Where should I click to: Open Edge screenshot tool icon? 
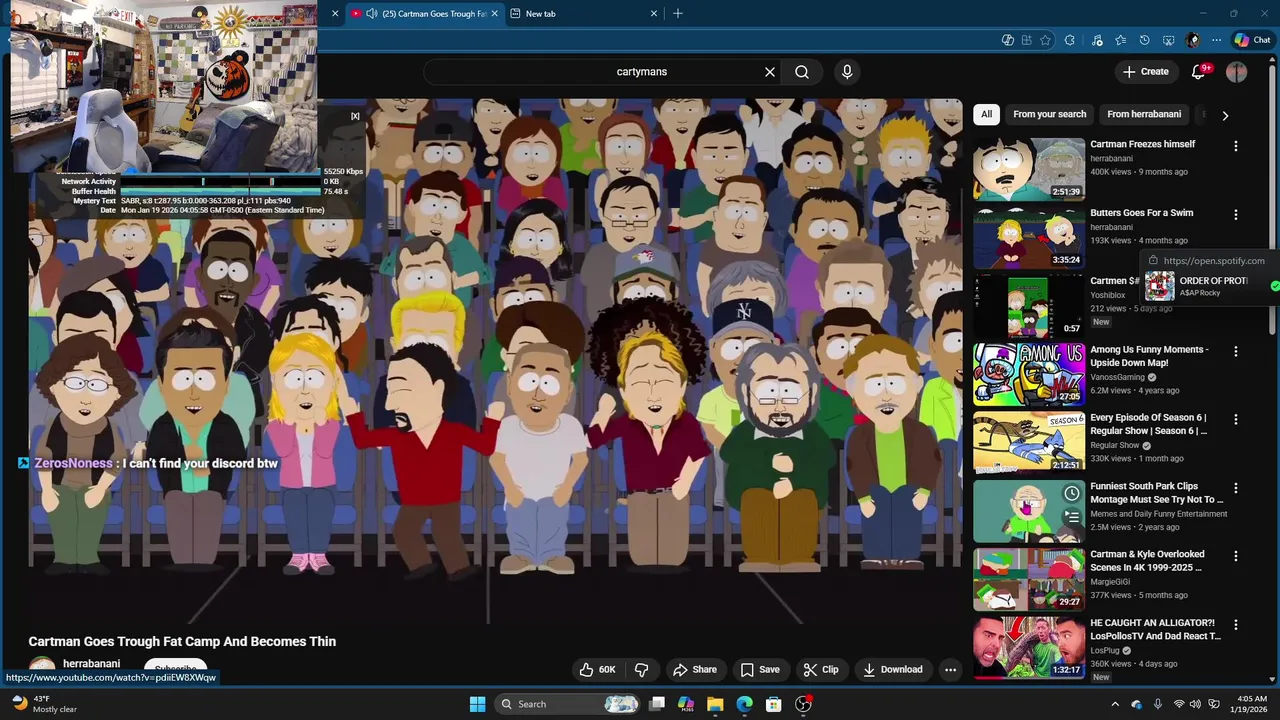[1168, 40]
